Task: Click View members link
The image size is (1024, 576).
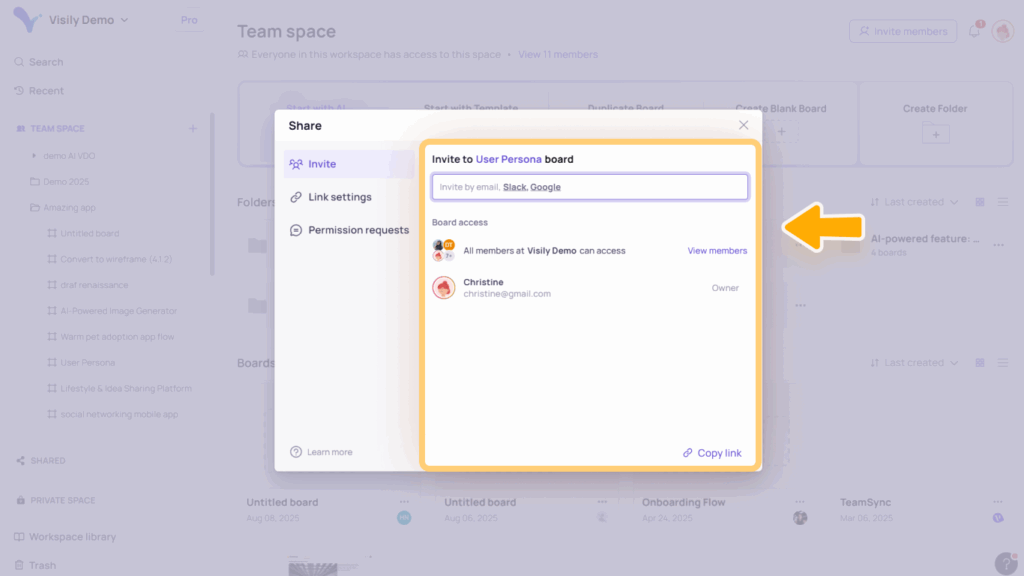Action: point(716,251)
